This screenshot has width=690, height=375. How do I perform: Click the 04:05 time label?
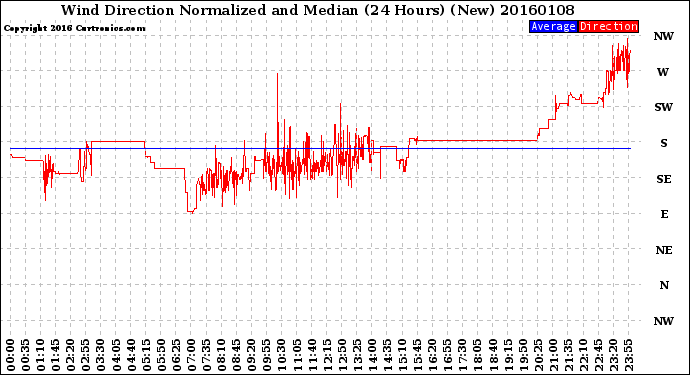point(116,355)
